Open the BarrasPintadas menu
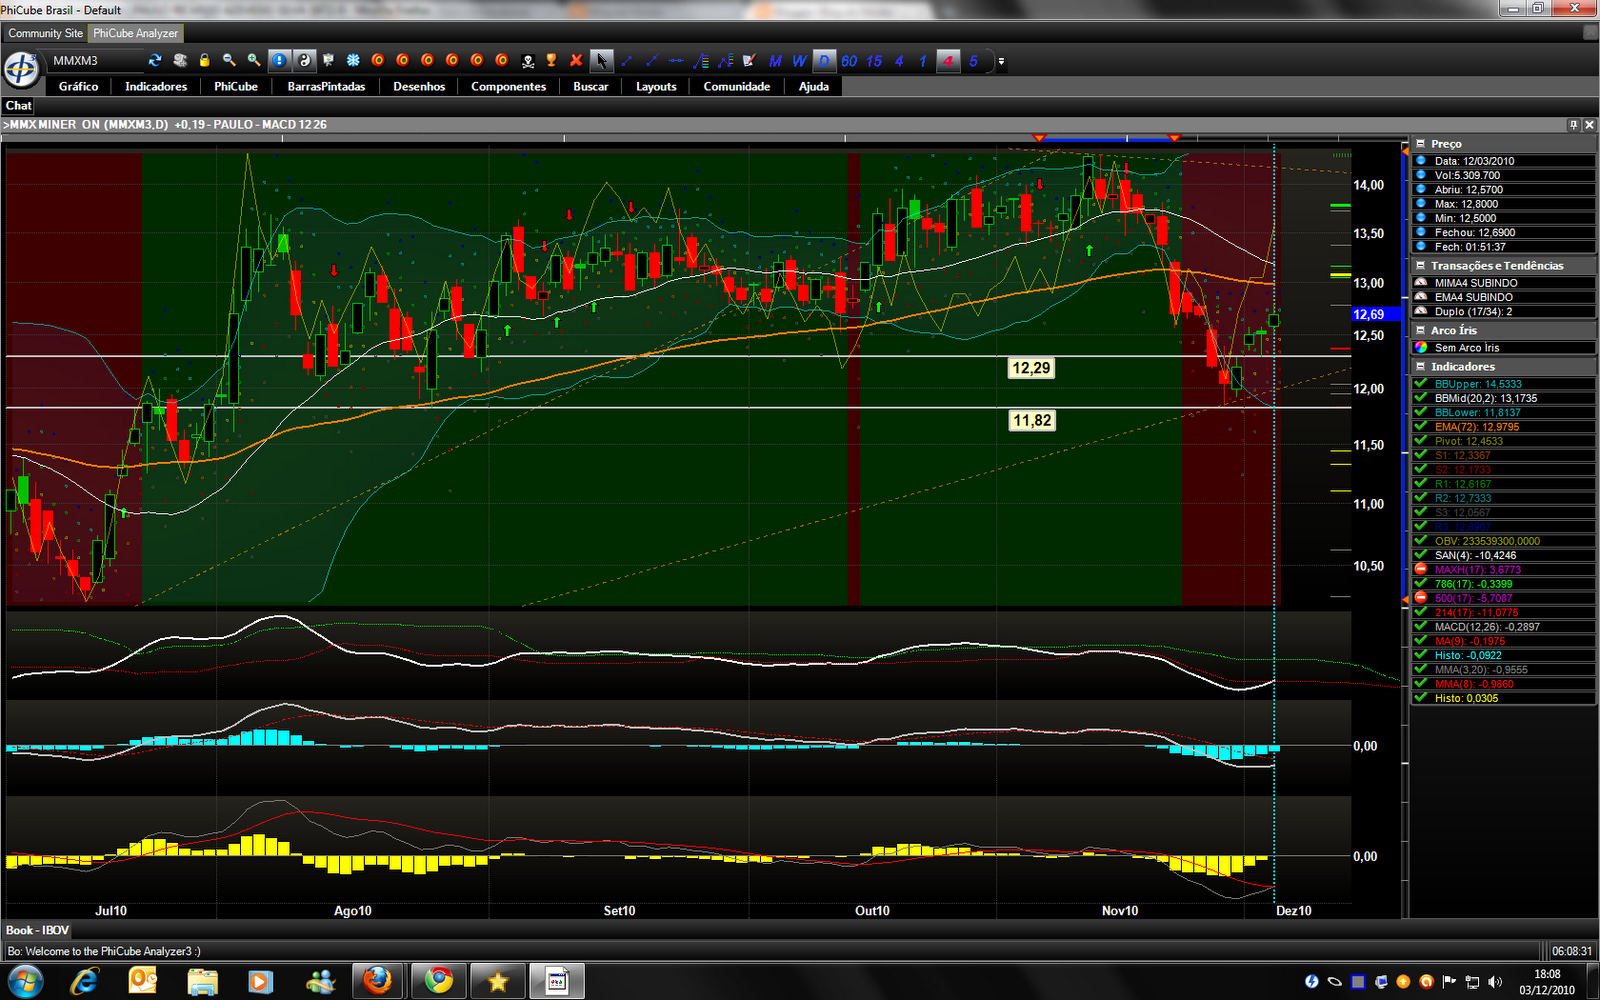 (326, 87)
